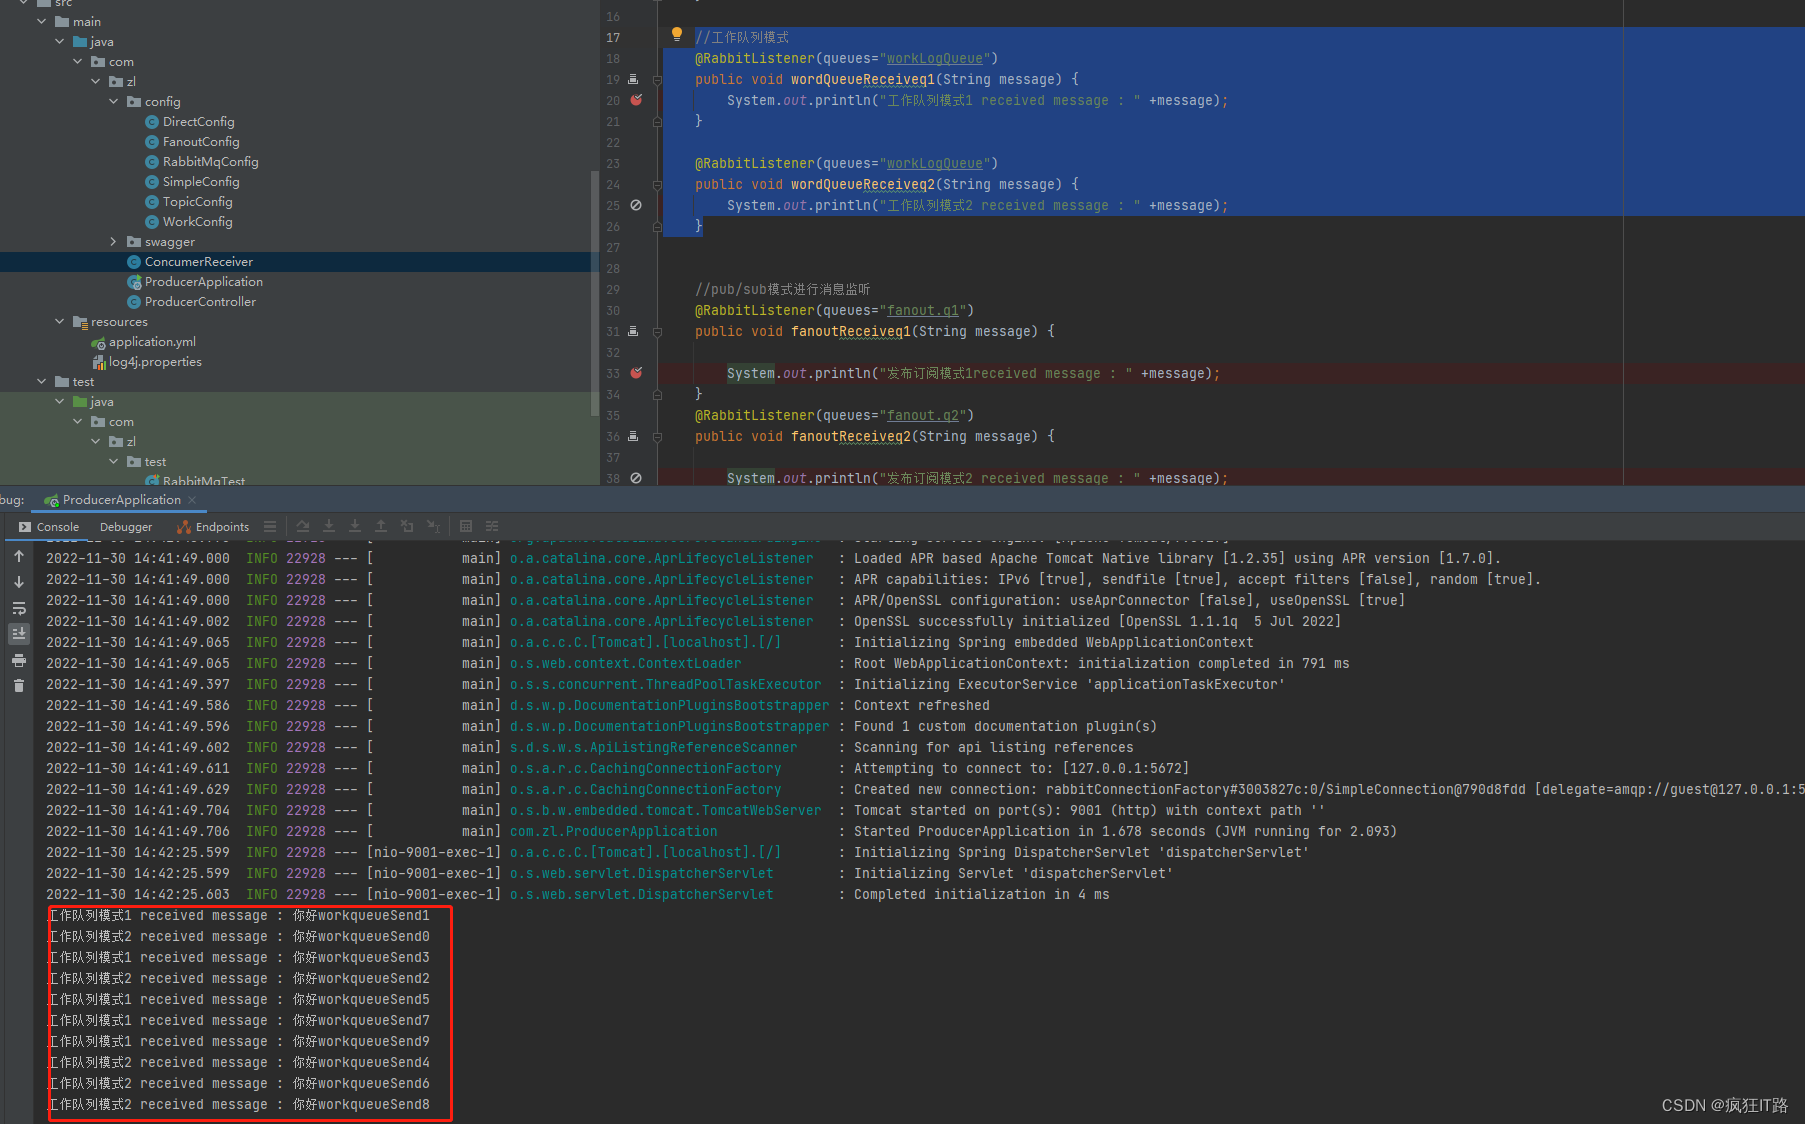Collapse fanoutReceiveq1 method fold on line 31
Screen dimensions: 1805x1124
(657, 331)
